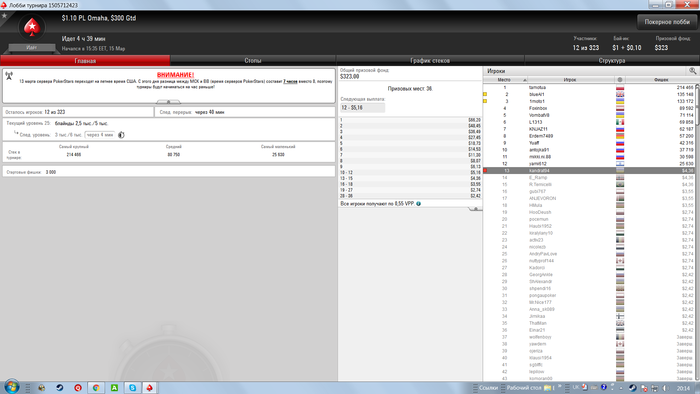Screen dimensions: 700x394
Task: Open Рабочий стол toolbar in taskbar
Action: click(x=524, y=388)
